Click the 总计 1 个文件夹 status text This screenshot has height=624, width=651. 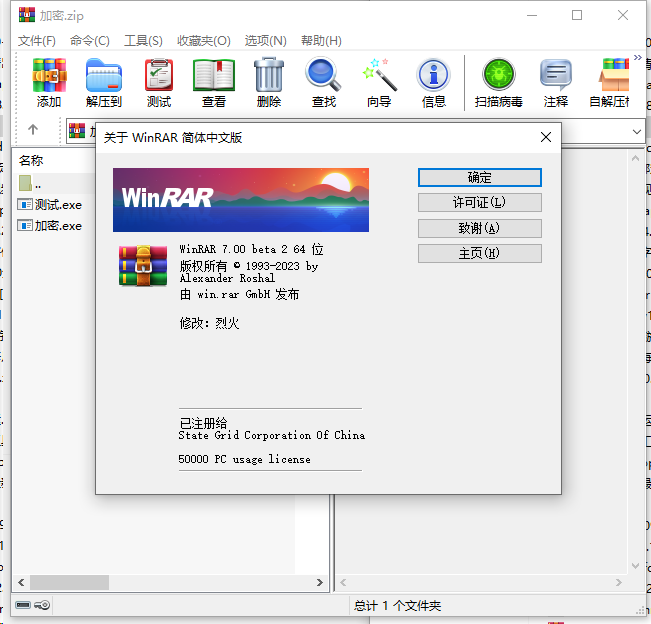click(x=397, y=606)
